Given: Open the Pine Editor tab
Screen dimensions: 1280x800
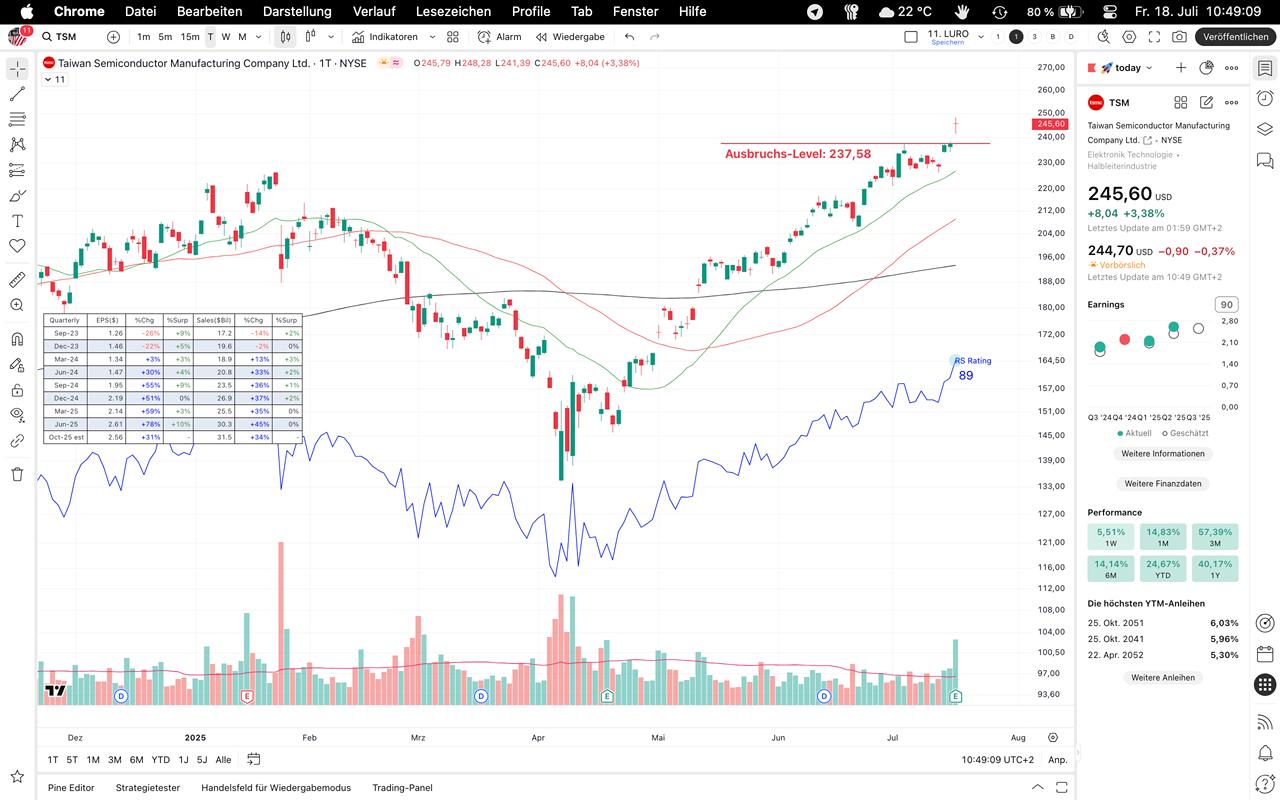Looking at the screenshot, I should 71,787.
